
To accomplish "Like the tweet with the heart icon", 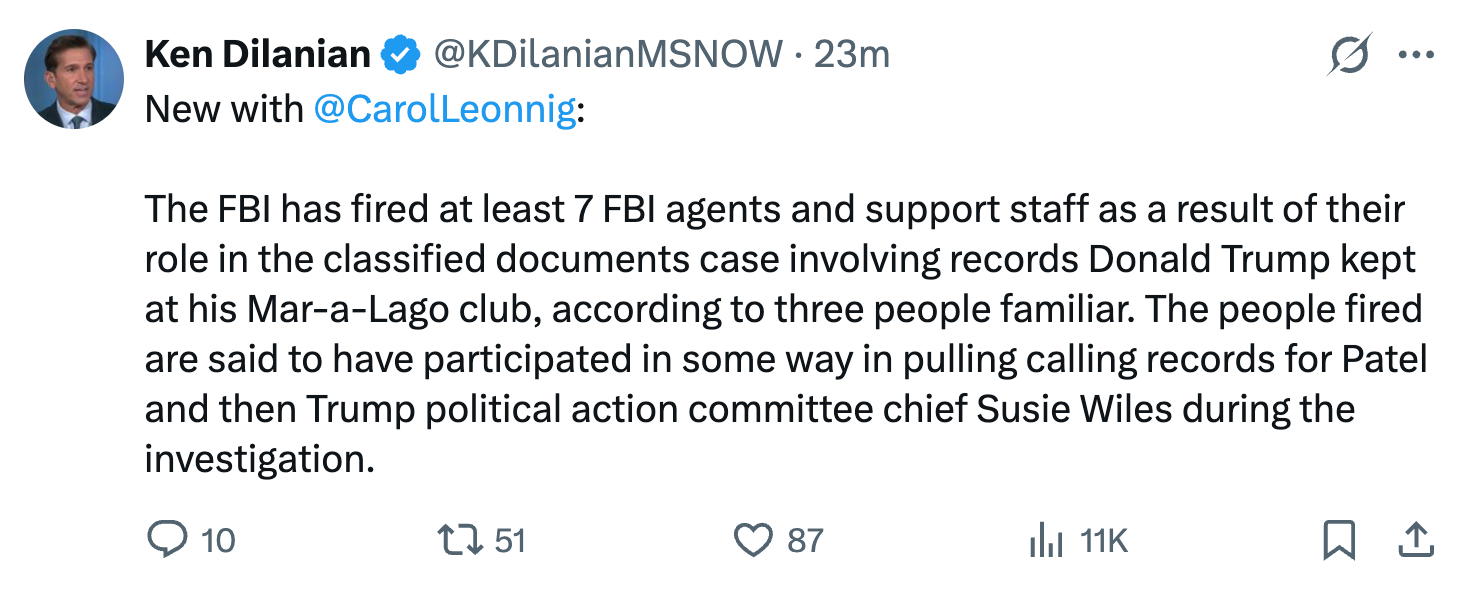I will pyautogui.click(x=755, y=540).
